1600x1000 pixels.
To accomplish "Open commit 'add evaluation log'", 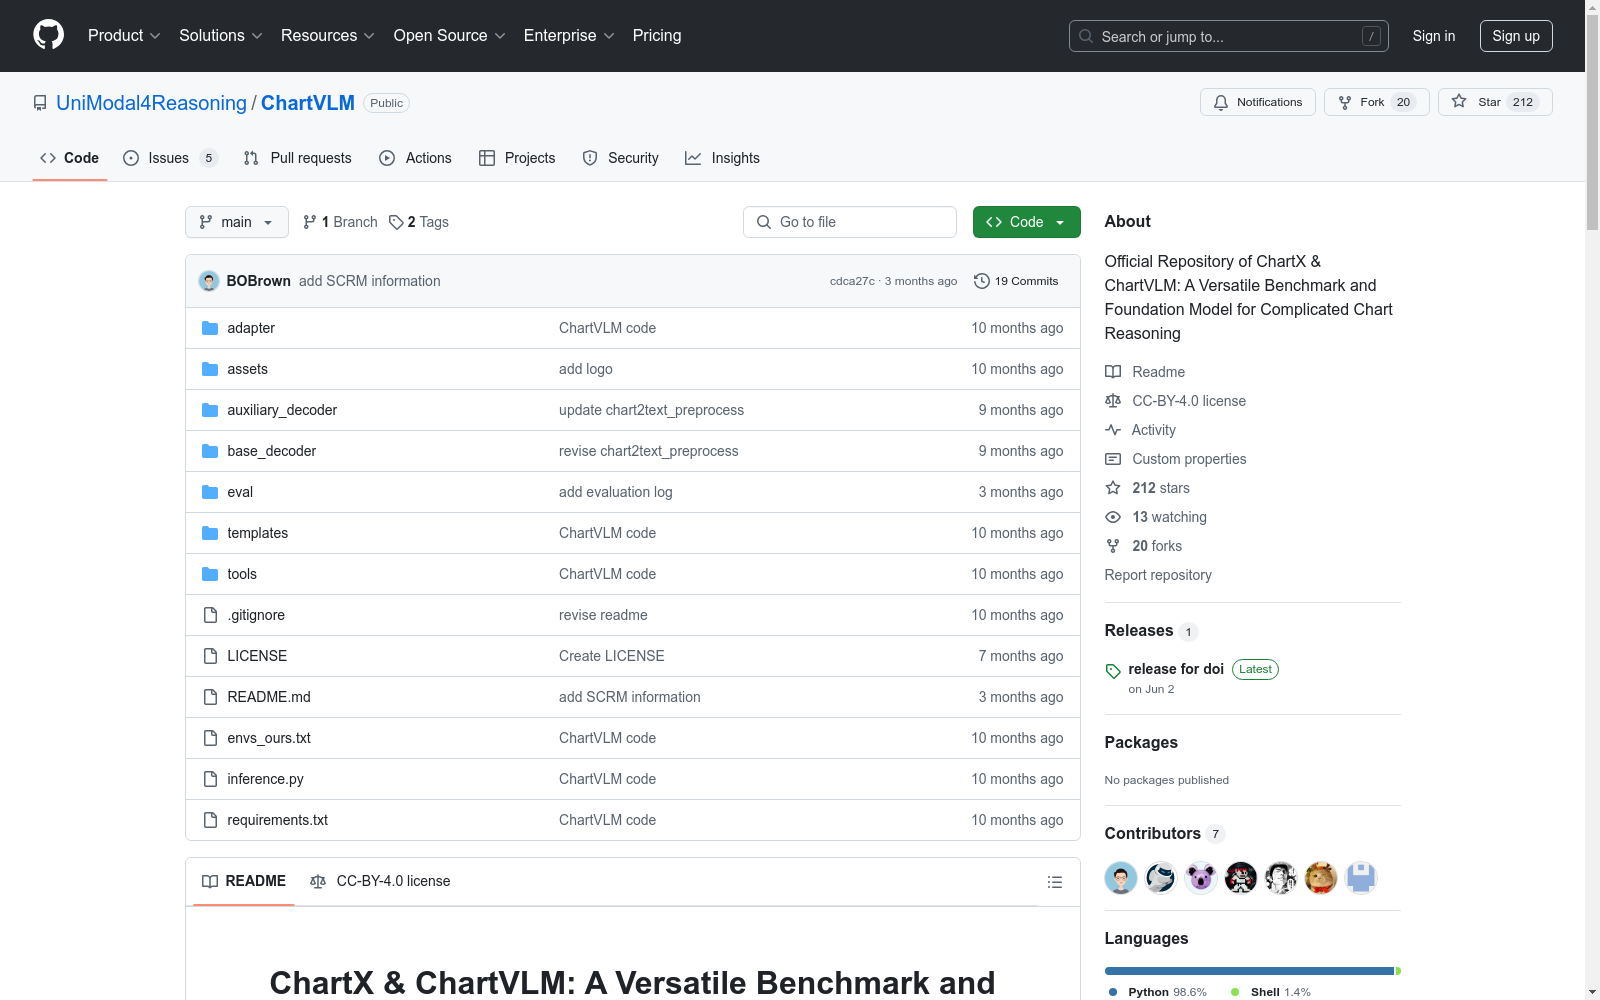I will point(616,492).
